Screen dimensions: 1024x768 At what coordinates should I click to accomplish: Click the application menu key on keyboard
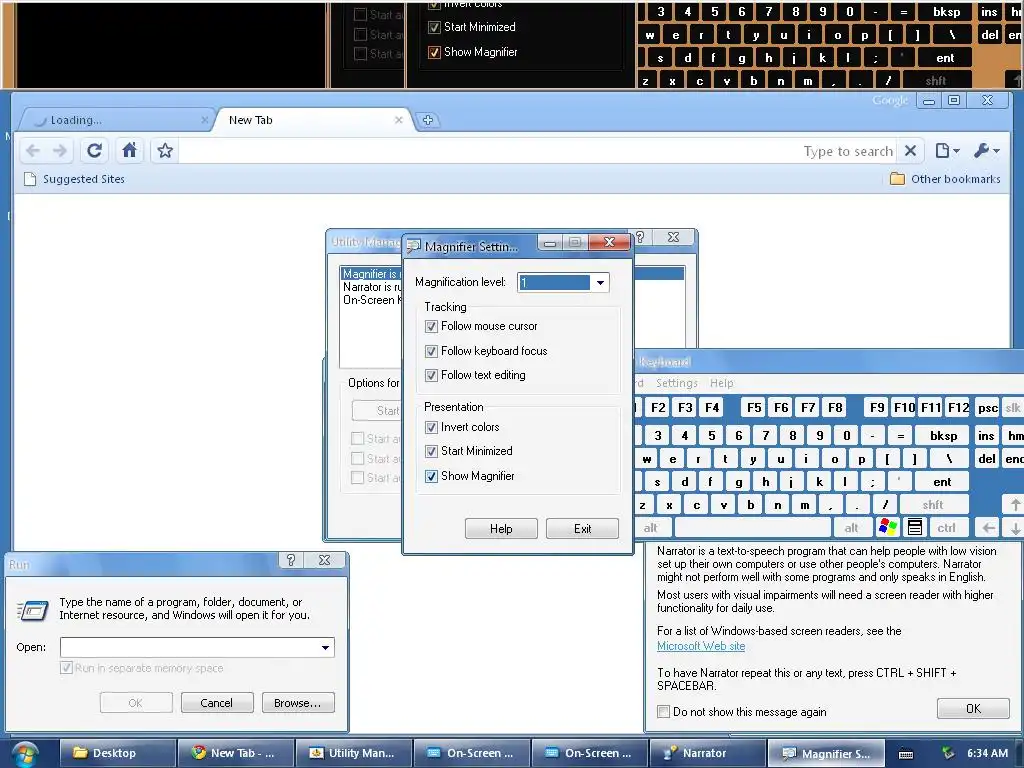pos(915,527)
